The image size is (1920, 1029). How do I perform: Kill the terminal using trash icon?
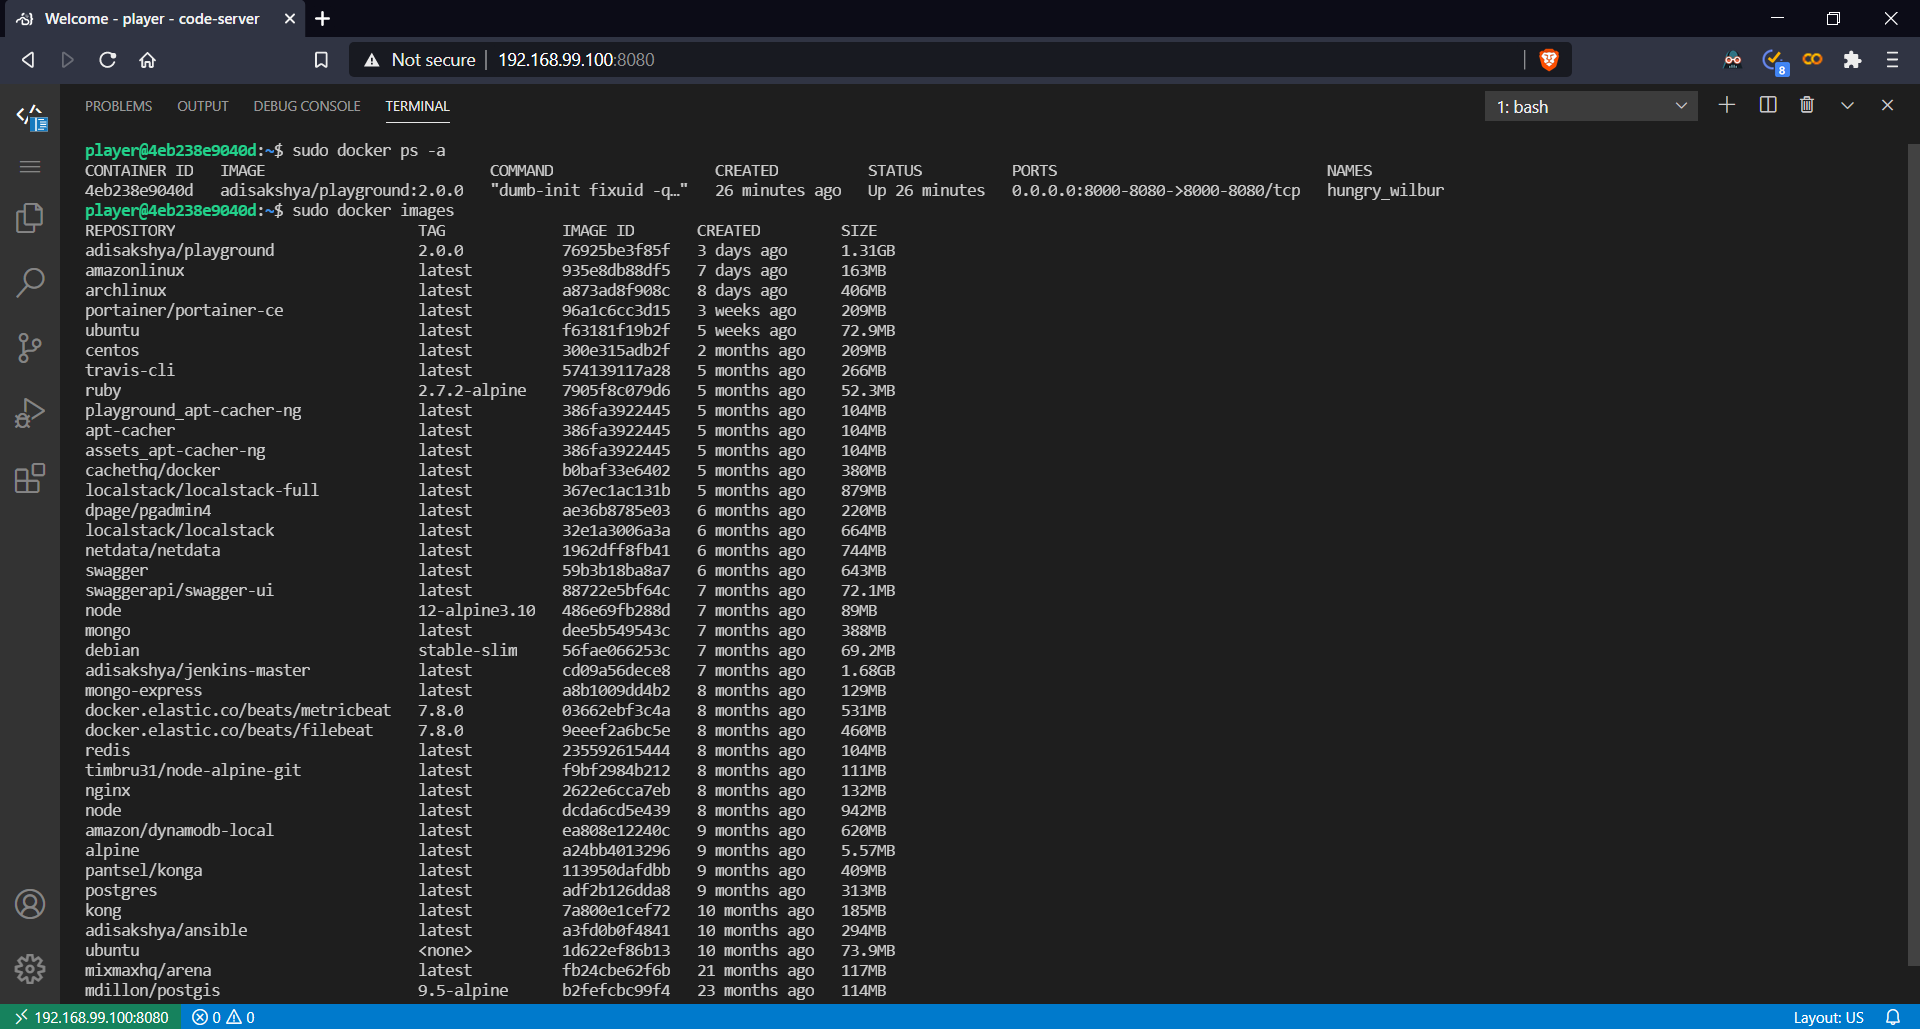pos(1807,105)
